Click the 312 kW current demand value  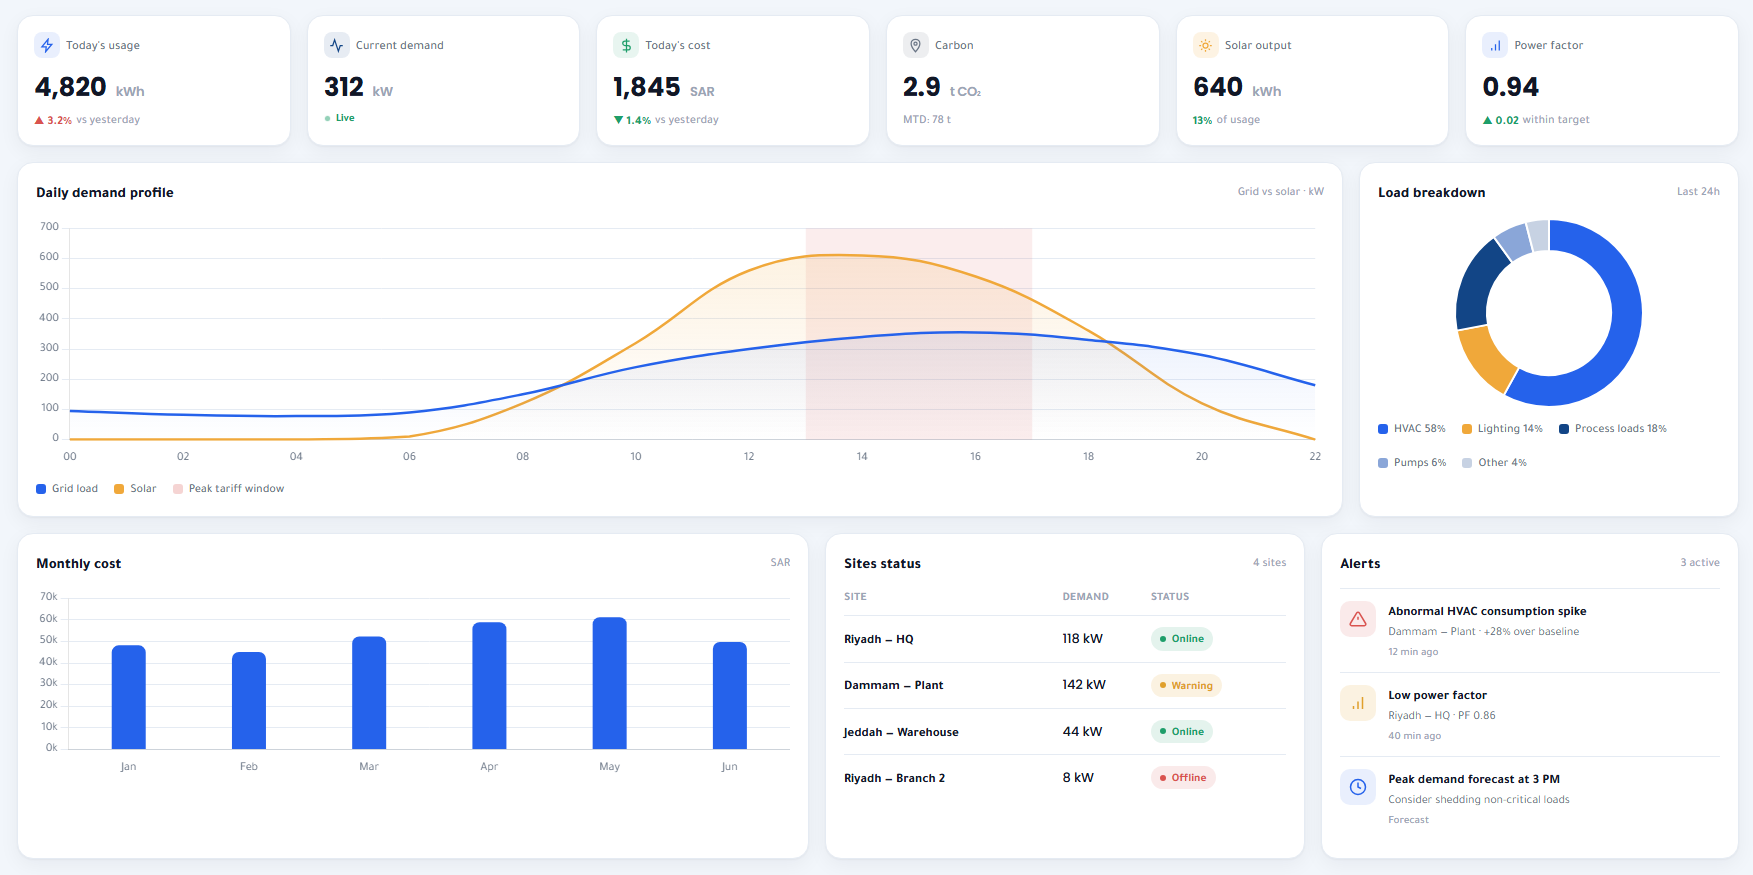point(359,87)
